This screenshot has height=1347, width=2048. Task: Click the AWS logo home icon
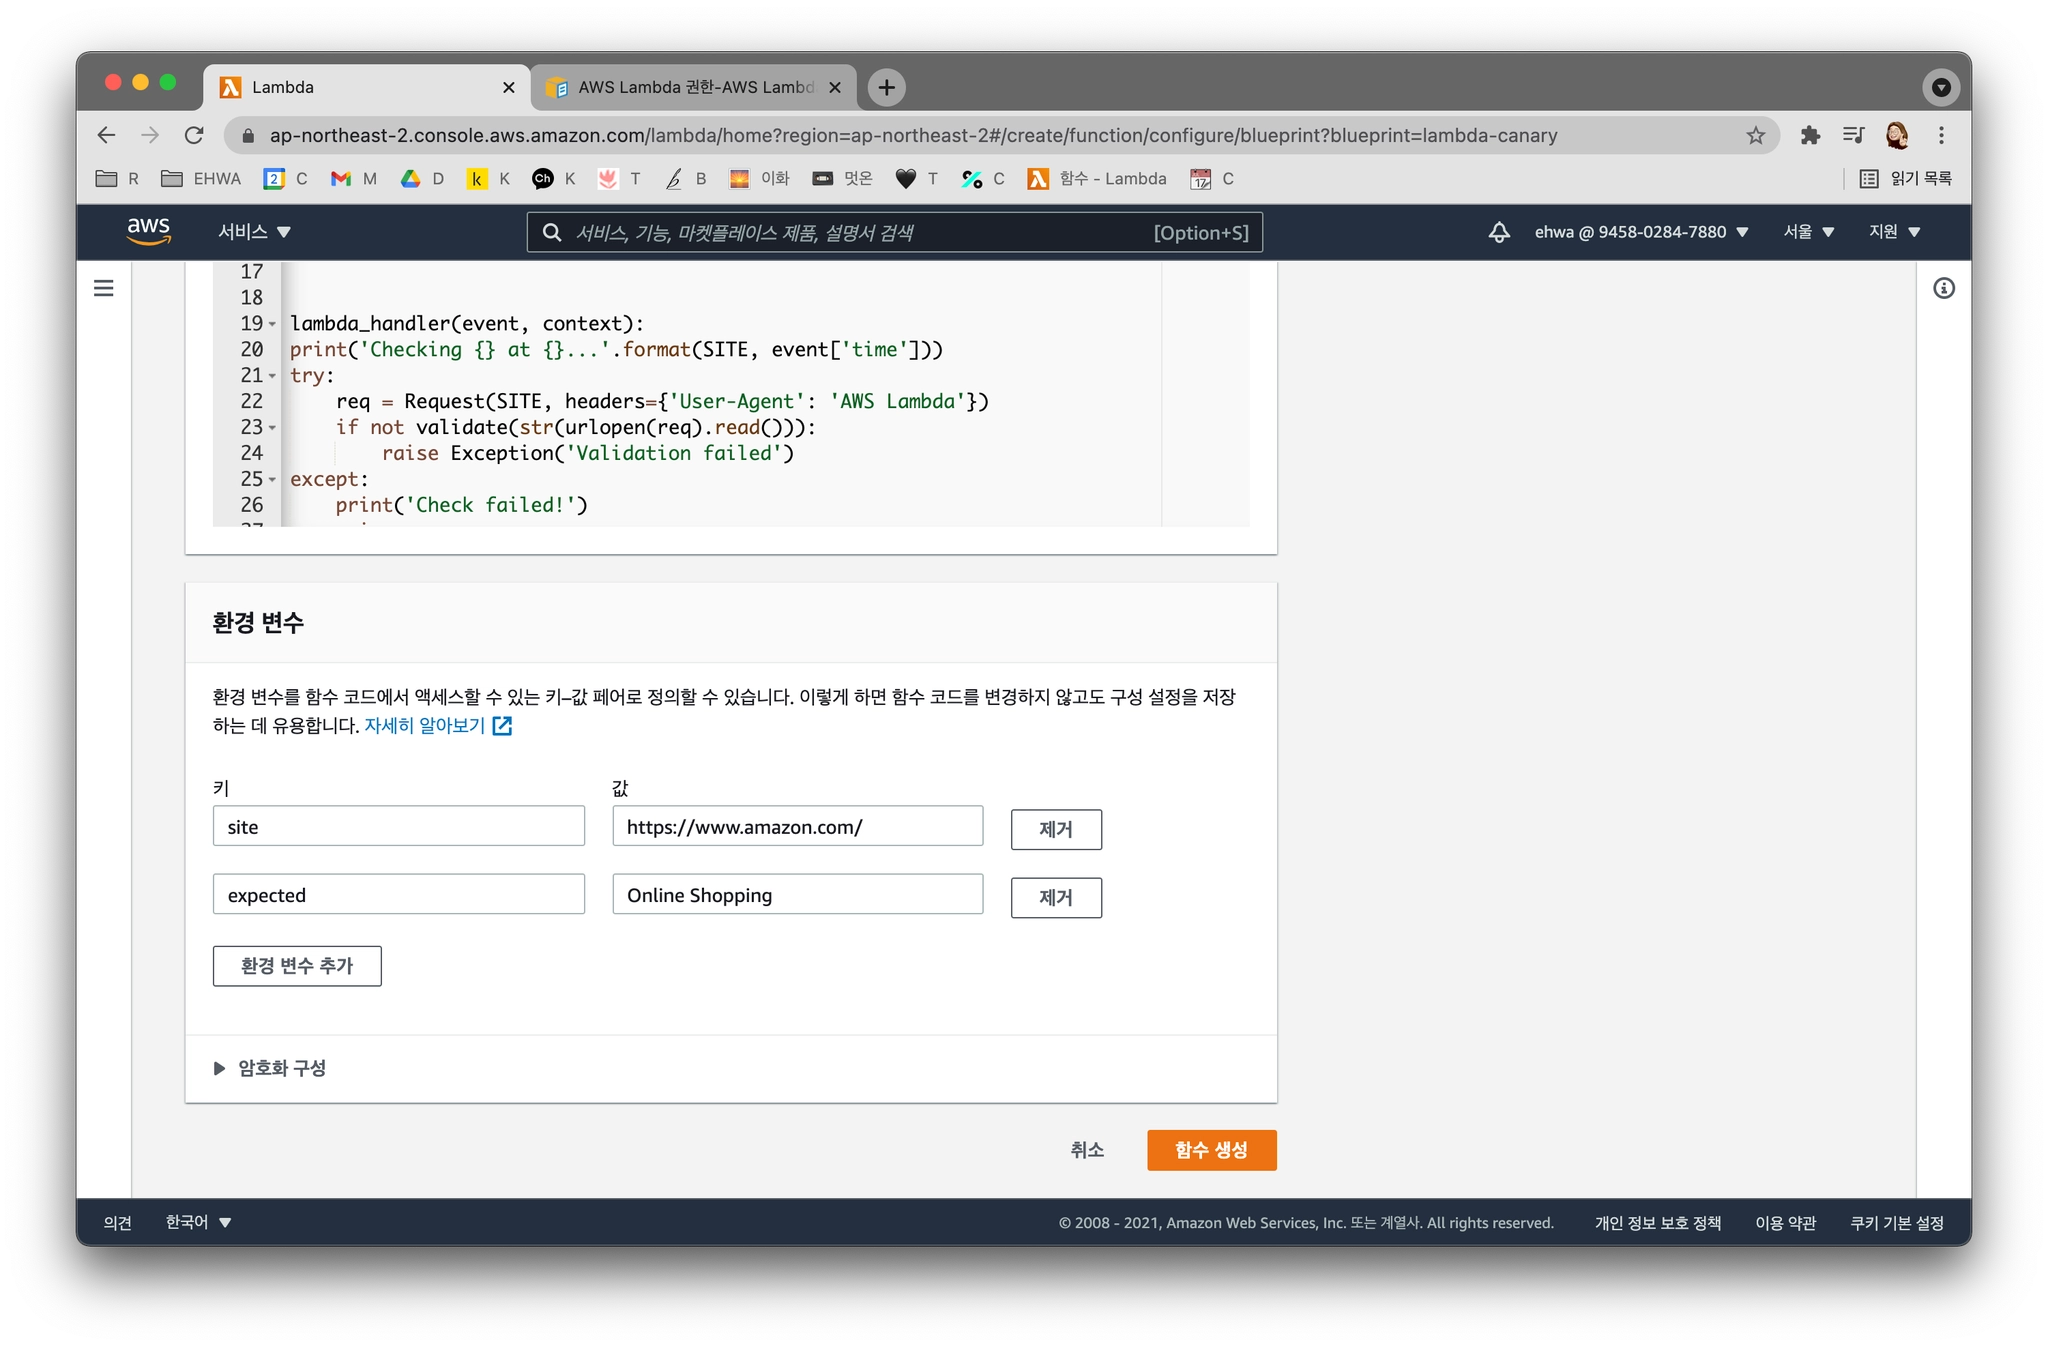149,231
